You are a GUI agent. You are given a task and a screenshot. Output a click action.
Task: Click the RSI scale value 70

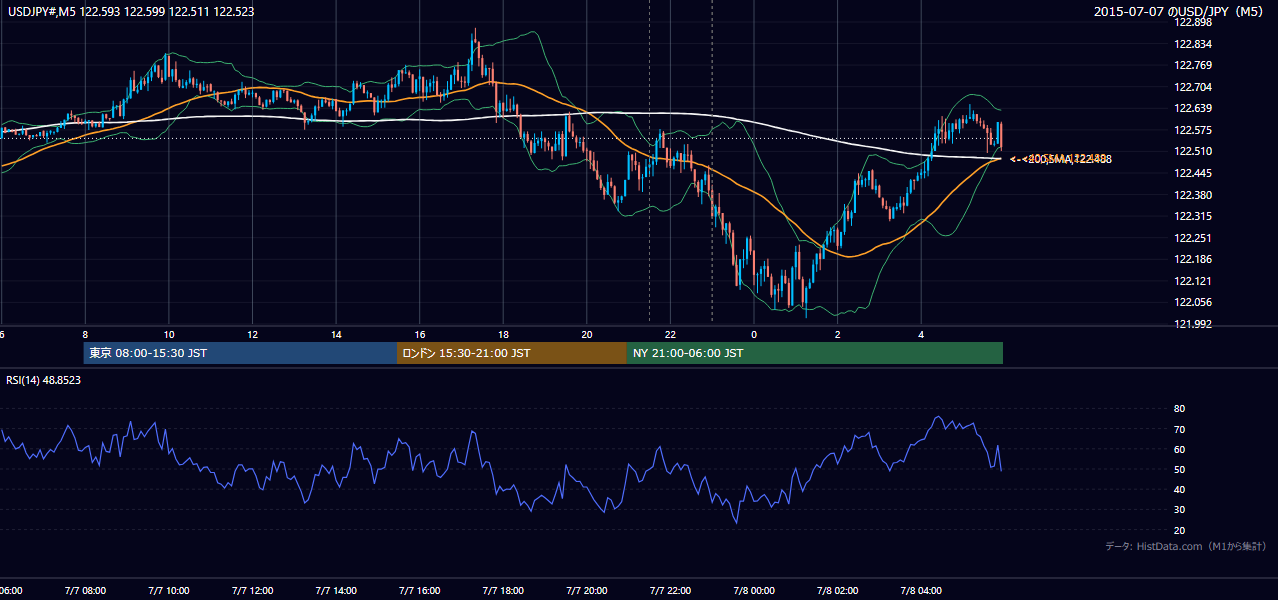[x=1179, y=429]
